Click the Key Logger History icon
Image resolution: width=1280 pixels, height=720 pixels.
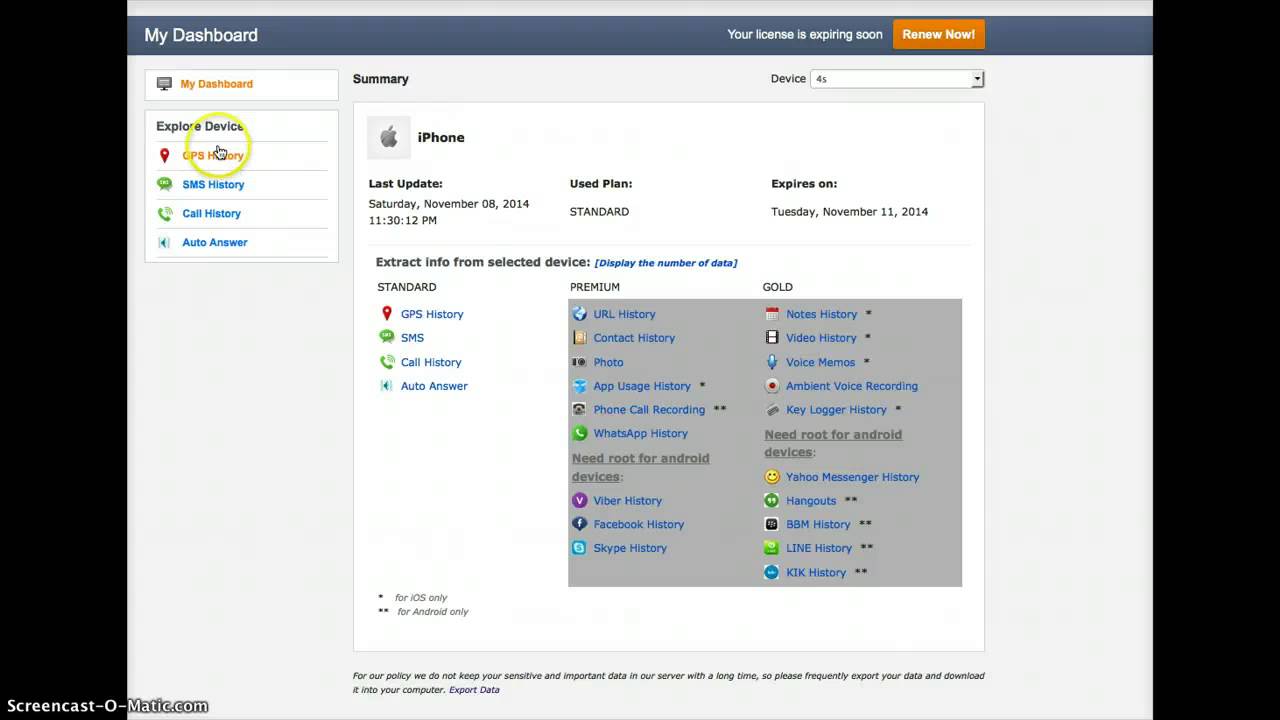pyautogui.click(x=772, y=410)
